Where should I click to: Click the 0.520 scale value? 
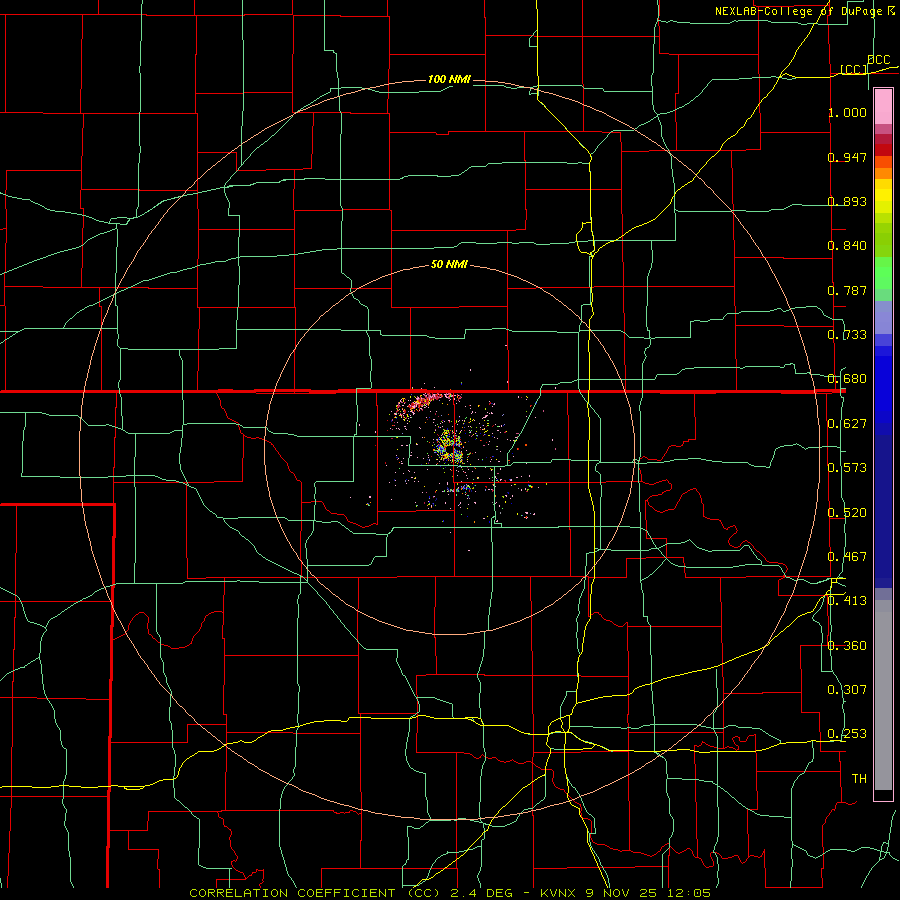coord(847,513)
